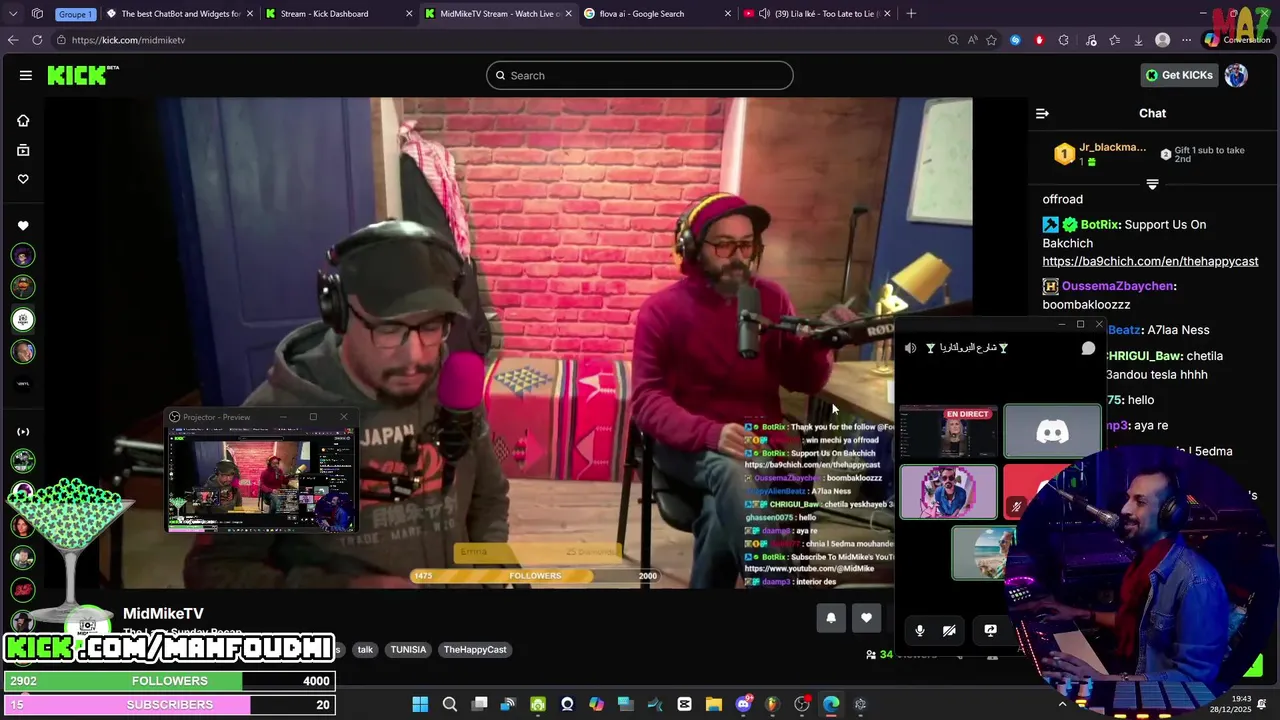Select the Discord logo participant tile

coord(1051,432)
